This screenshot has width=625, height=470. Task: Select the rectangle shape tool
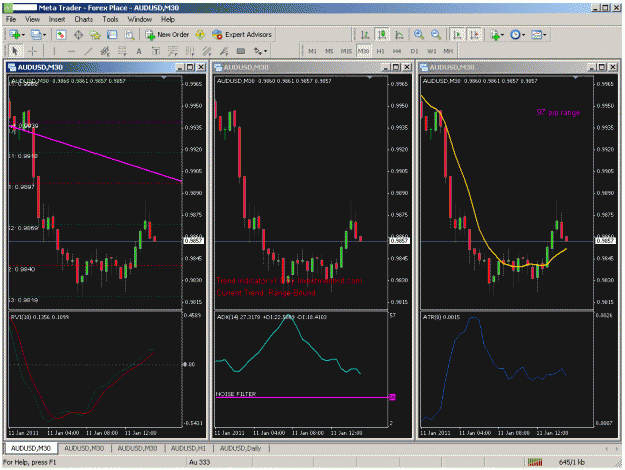click(241, 51)
